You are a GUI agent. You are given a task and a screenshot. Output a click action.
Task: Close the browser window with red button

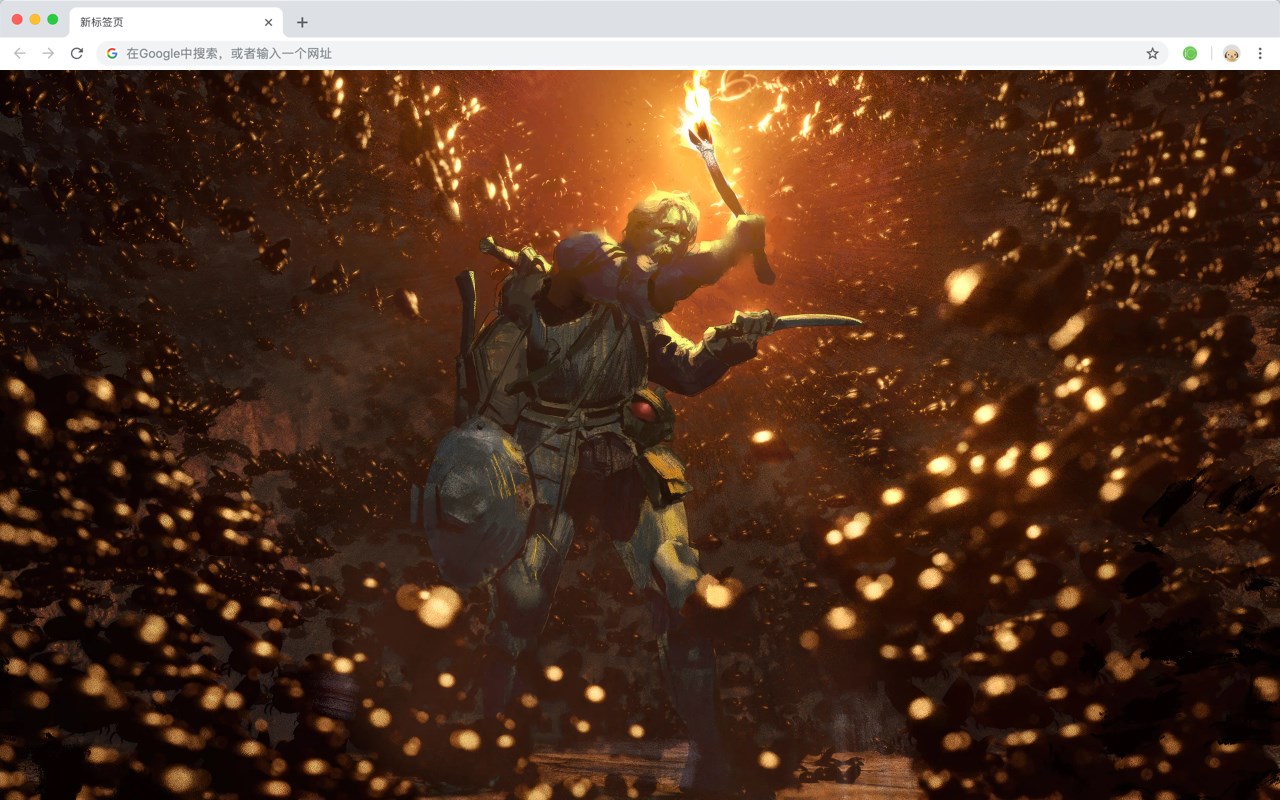point(17,19)
